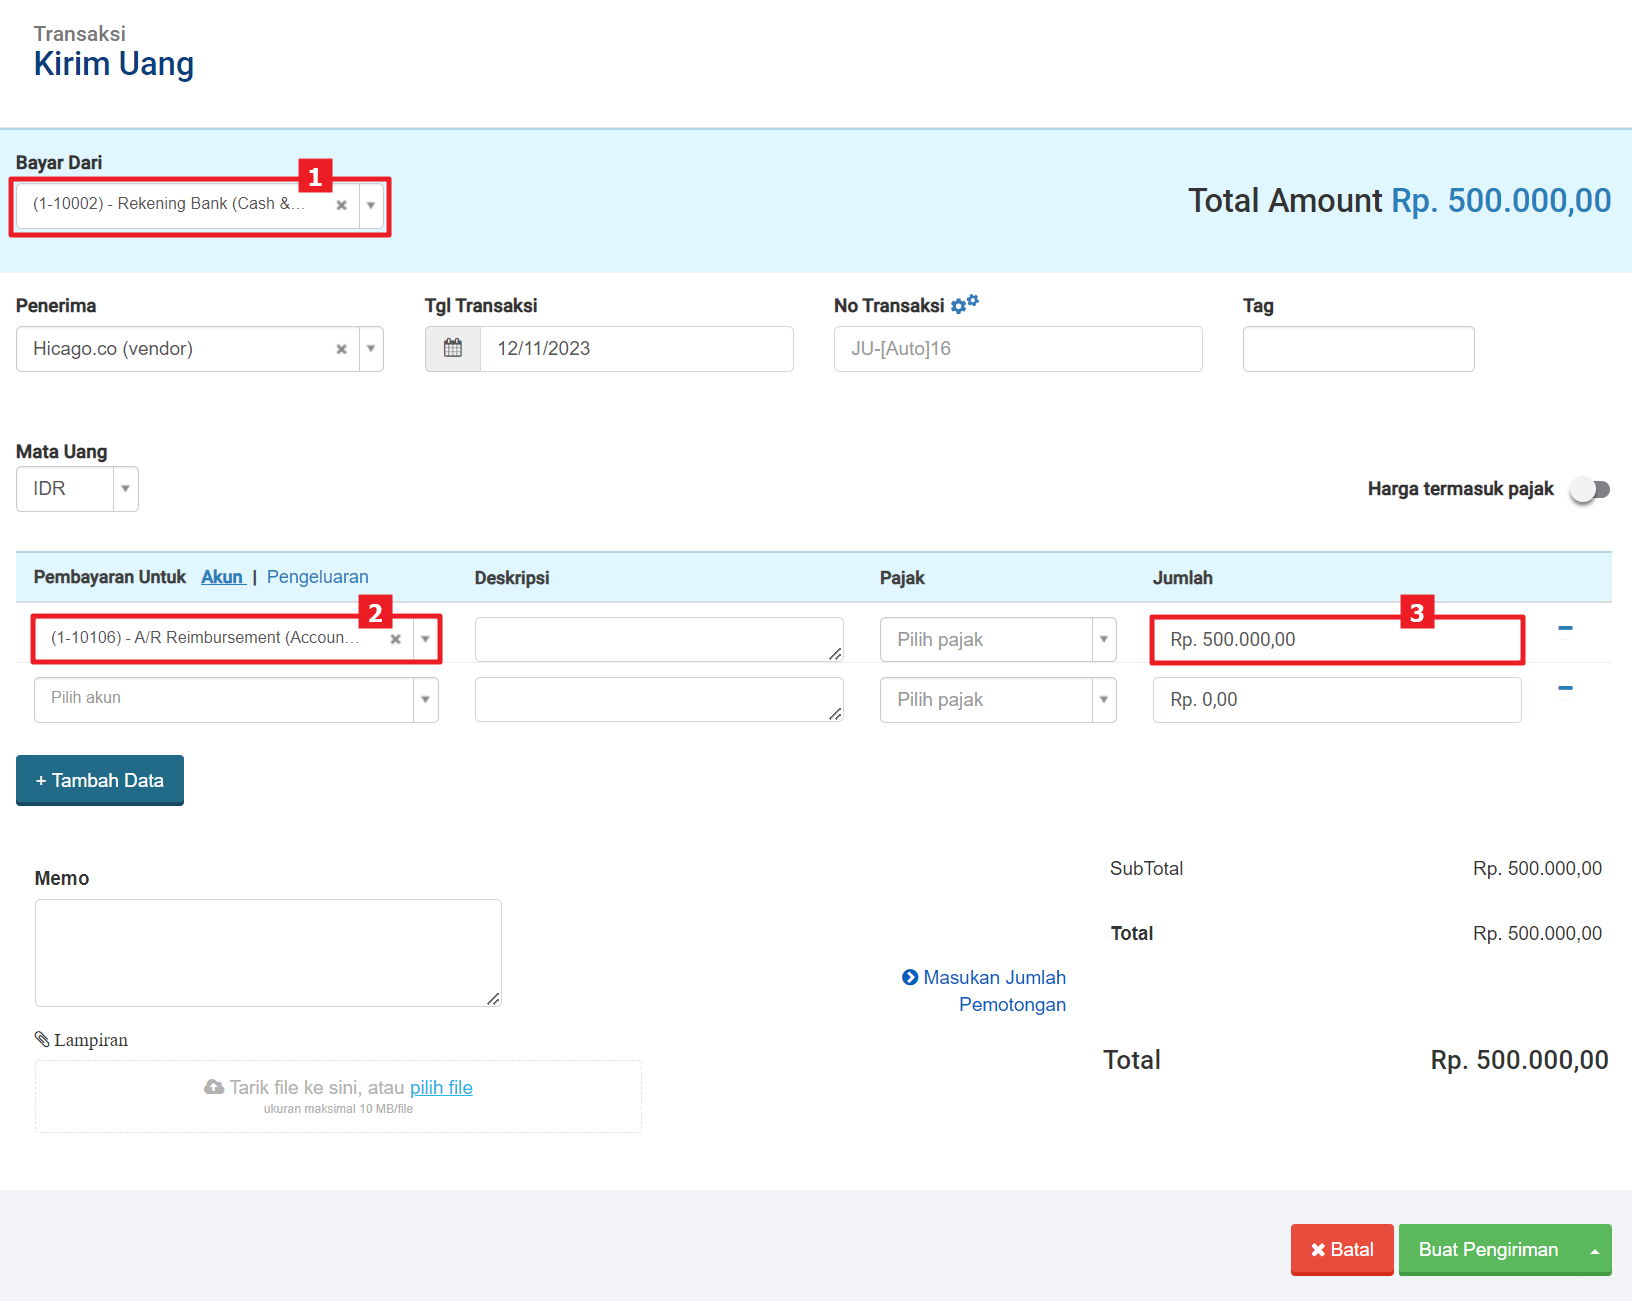
Task: Click the pilih file upload link
Action: [x=441, y=1087]
